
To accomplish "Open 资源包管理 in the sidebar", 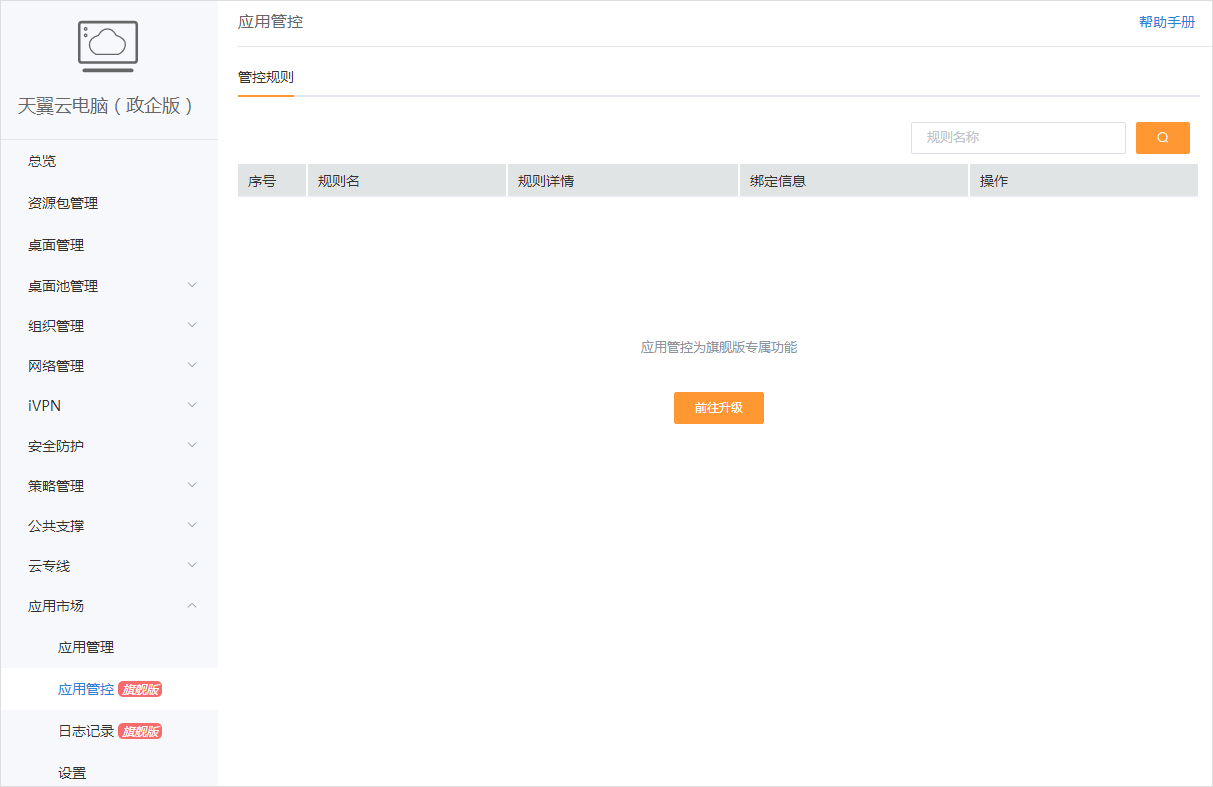I will (x=64, y=202).
